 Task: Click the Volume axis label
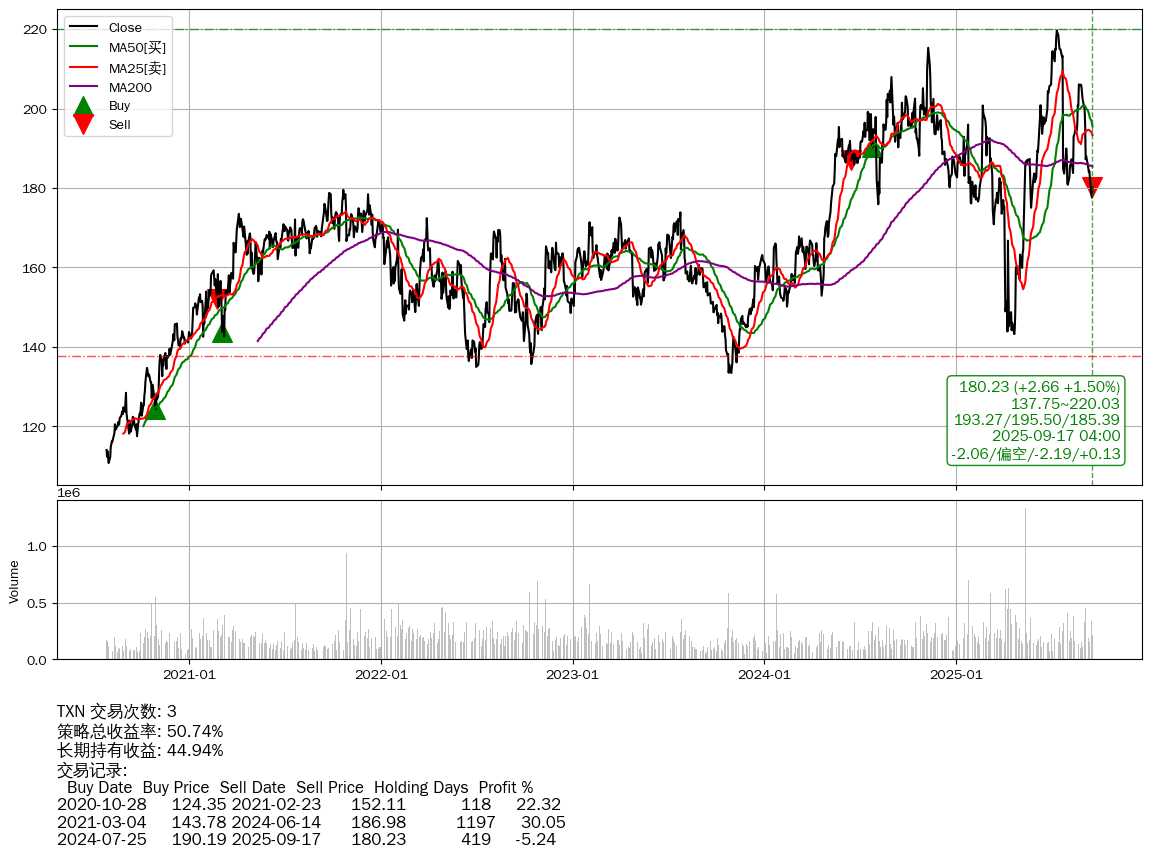(x=14, y=581)
